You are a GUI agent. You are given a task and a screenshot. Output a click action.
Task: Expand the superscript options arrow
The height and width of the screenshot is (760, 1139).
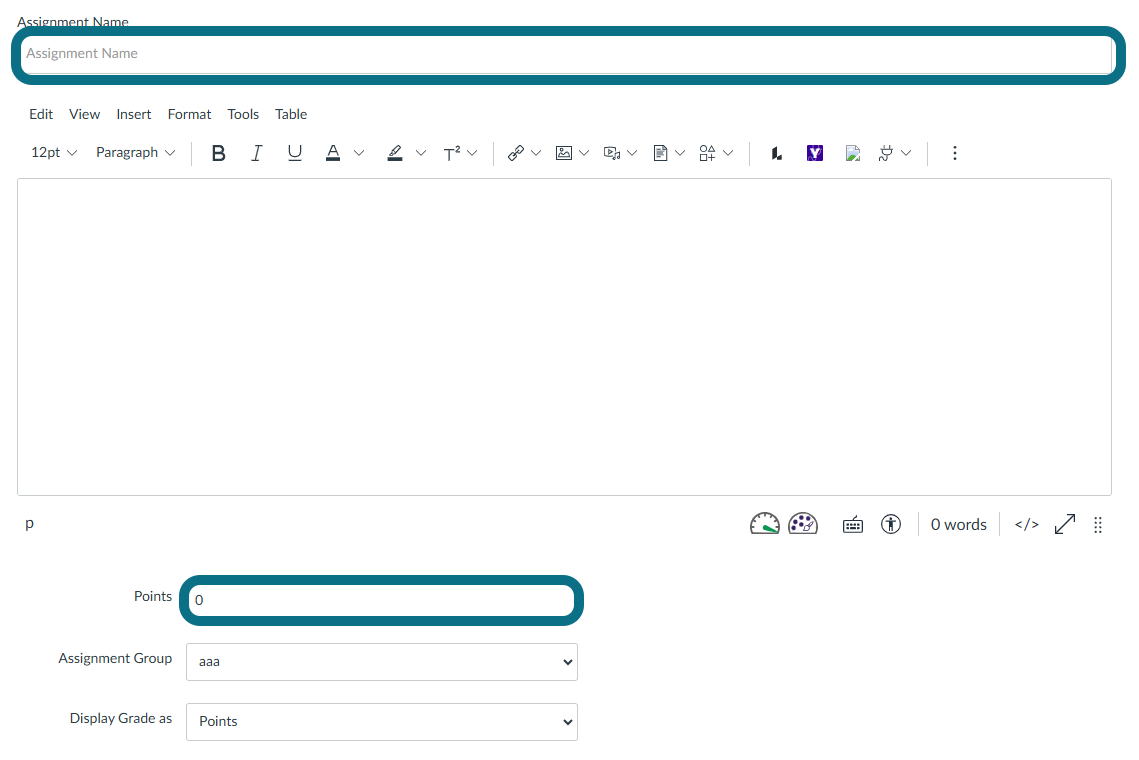472,153
